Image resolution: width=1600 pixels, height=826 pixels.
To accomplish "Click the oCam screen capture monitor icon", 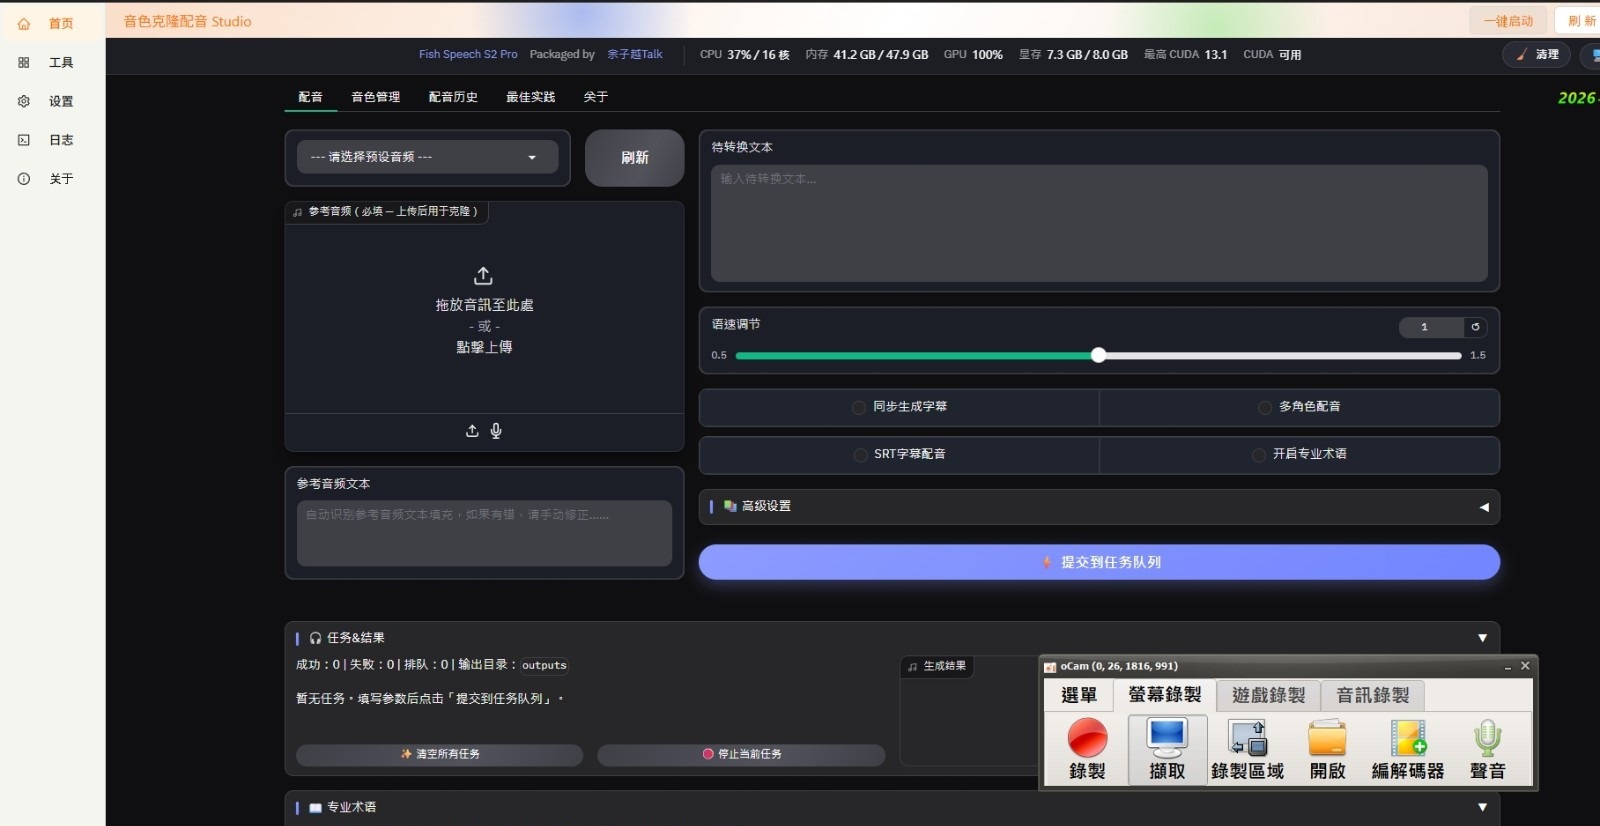I will (x=1167, y=738).
